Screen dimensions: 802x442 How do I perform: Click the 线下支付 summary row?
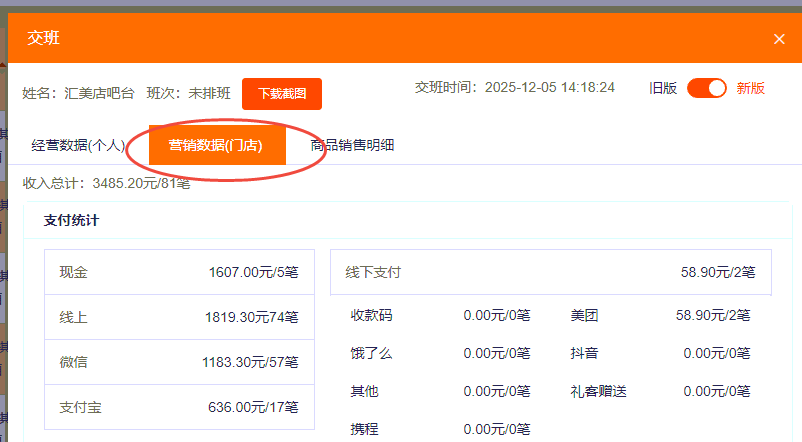click(550, 272)
